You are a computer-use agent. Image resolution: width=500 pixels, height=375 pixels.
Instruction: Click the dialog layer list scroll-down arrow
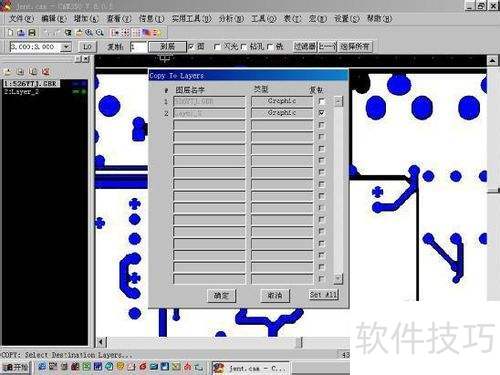click(x=338, y=278)
